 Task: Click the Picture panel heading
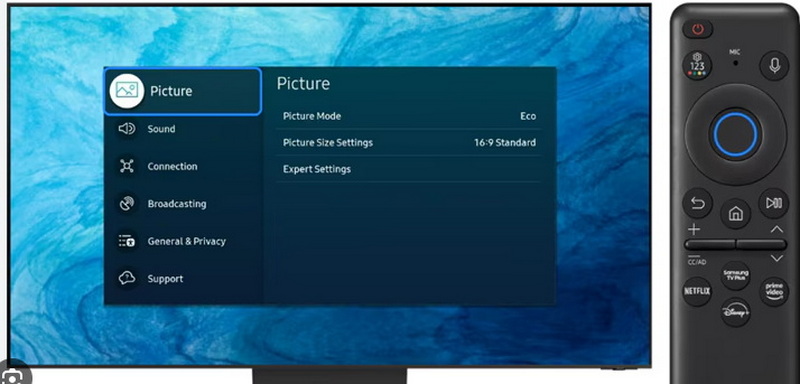(303, 84)
